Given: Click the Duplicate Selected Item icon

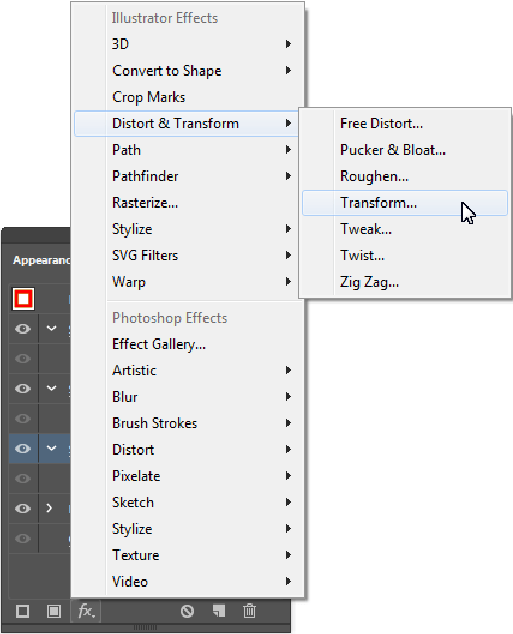Looking at the screenshot, I should click(x=219, y=611).
